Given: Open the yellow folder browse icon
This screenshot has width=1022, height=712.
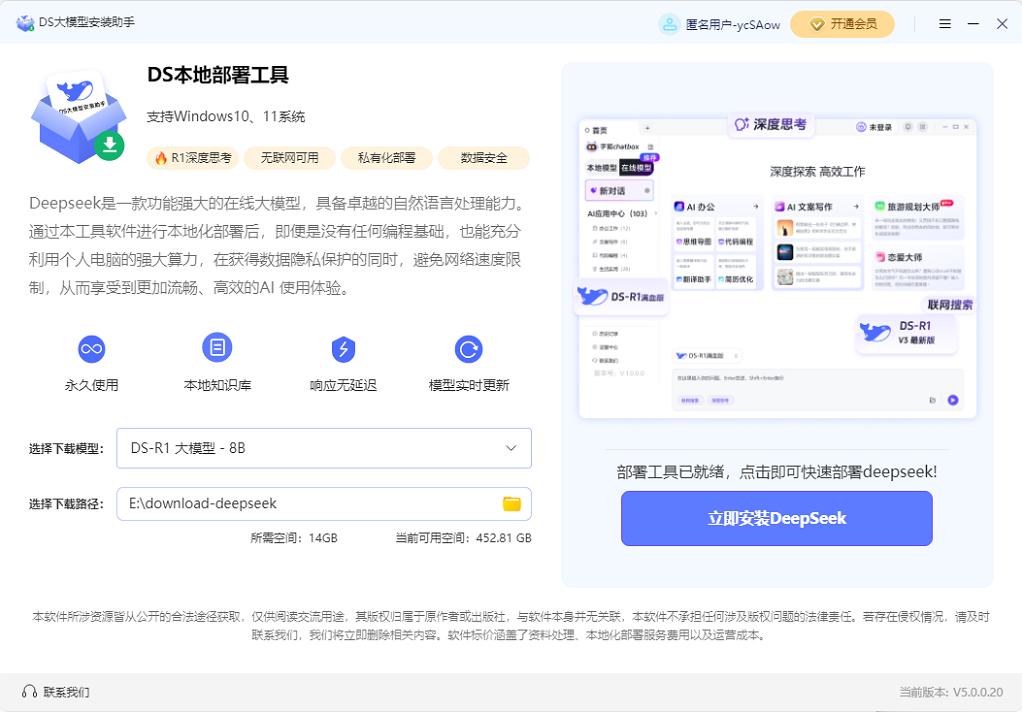Looking at the screenshot, I should click(512, 504).
